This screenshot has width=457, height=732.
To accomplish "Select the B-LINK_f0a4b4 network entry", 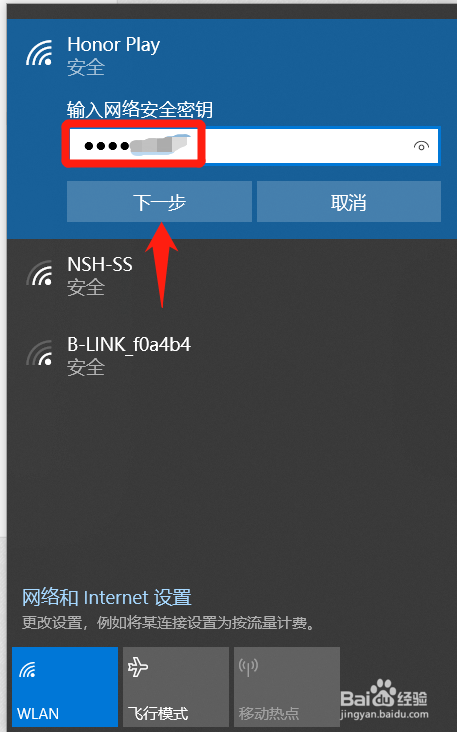I will coord(232,356).
